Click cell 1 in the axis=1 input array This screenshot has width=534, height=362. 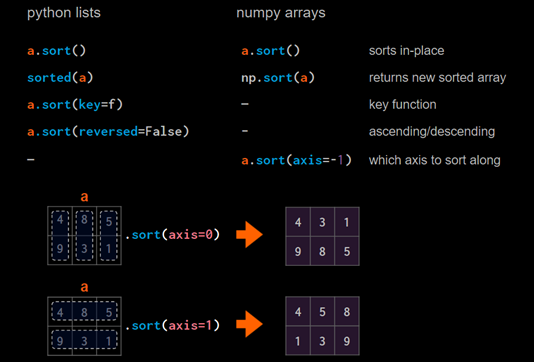point(109,341)
